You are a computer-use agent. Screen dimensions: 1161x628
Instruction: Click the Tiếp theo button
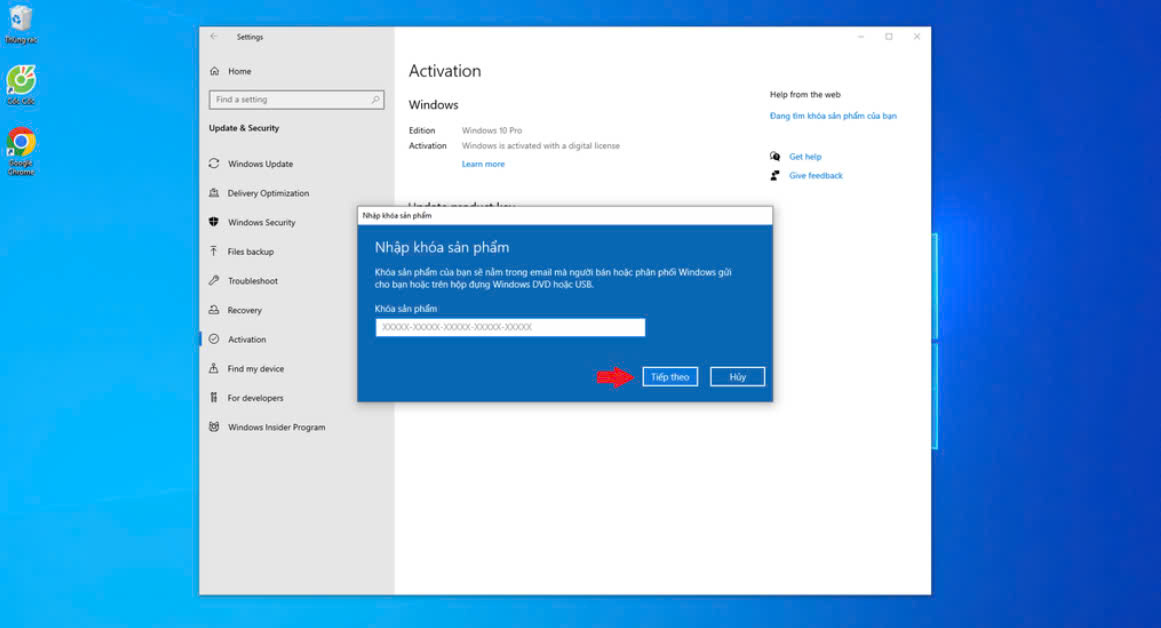tap(669, 377)
